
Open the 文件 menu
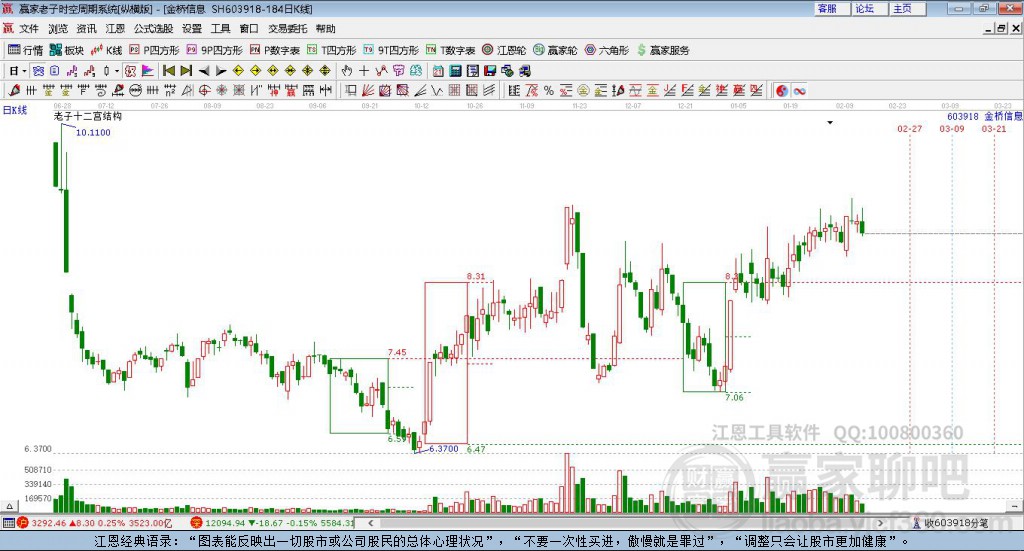pyautogui.click(x=29, y=29)
